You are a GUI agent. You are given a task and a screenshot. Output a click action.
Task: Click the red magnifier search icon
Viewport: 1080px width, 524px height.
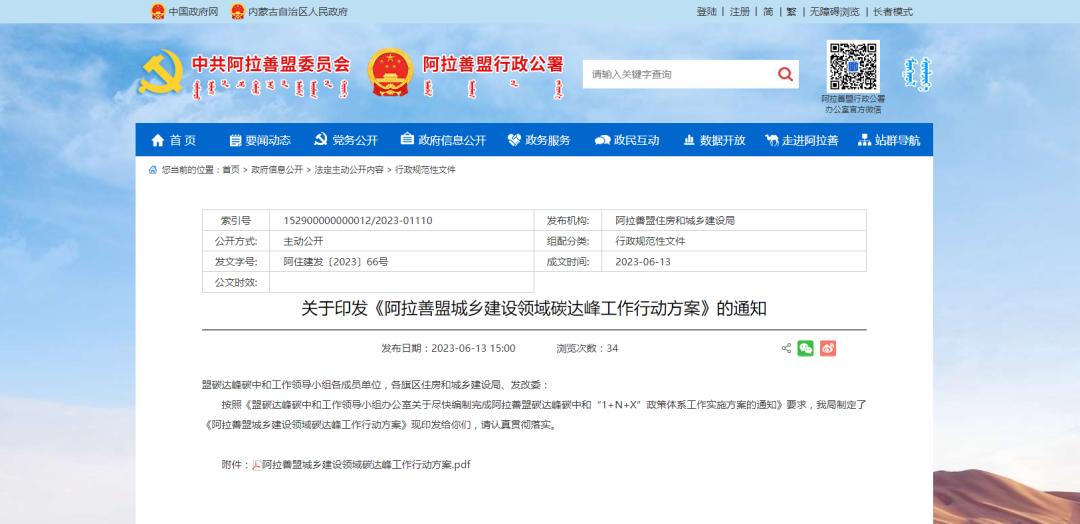[x=785, y=74]
